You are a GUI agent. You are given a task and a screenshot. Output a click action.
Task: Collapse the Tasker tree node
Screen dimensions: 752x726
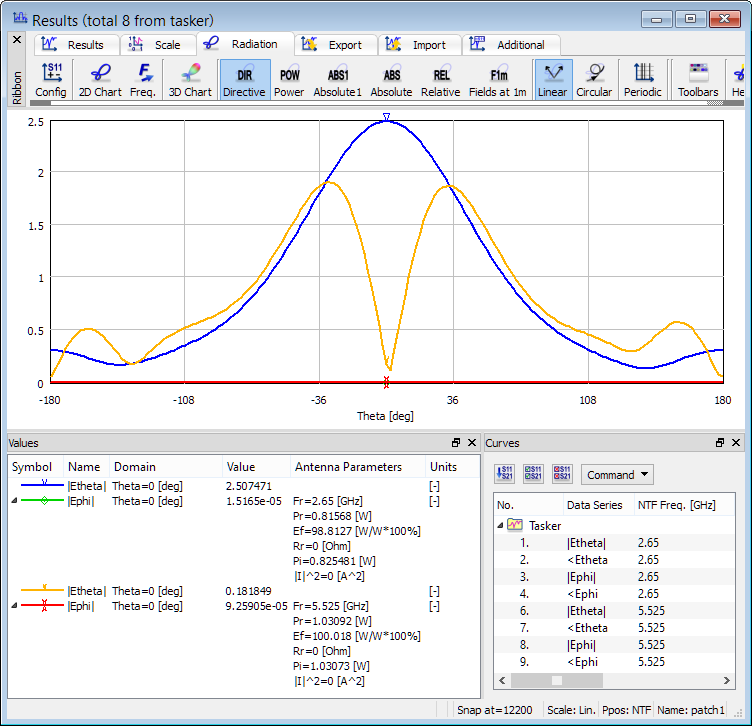click(x=501, y=525)
